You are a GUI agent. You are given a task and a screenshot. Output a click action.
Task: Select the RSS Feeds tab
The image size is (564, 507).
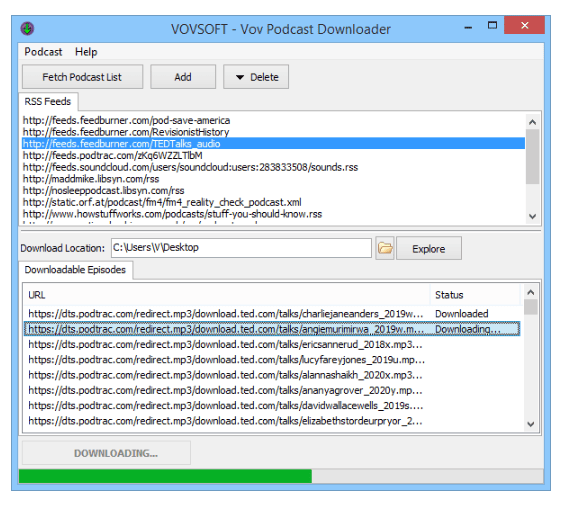[48, 101]
